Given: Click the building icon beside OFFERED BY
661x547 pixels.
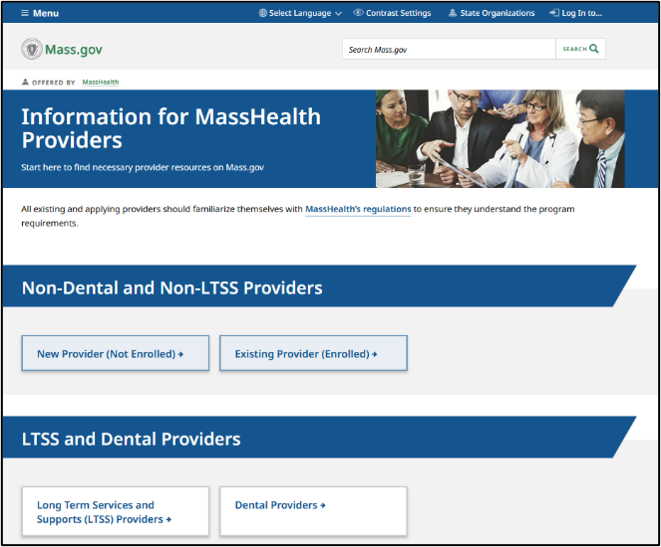Looking at the screenshot, I should (25, 82).
